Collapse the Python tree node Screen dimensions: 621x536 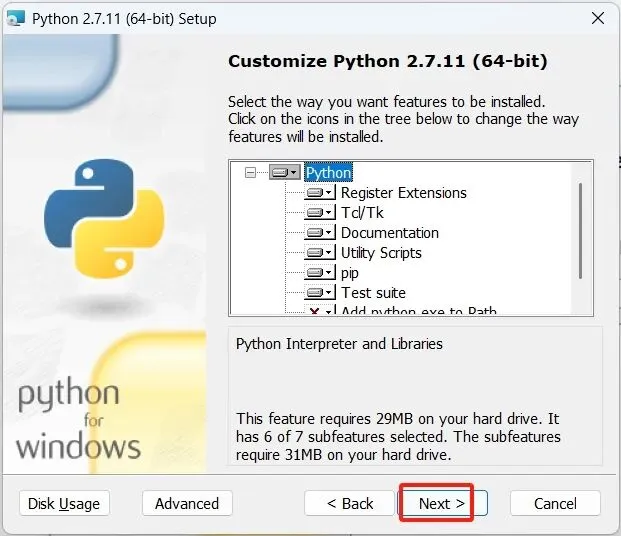click(x=251, y=173)
